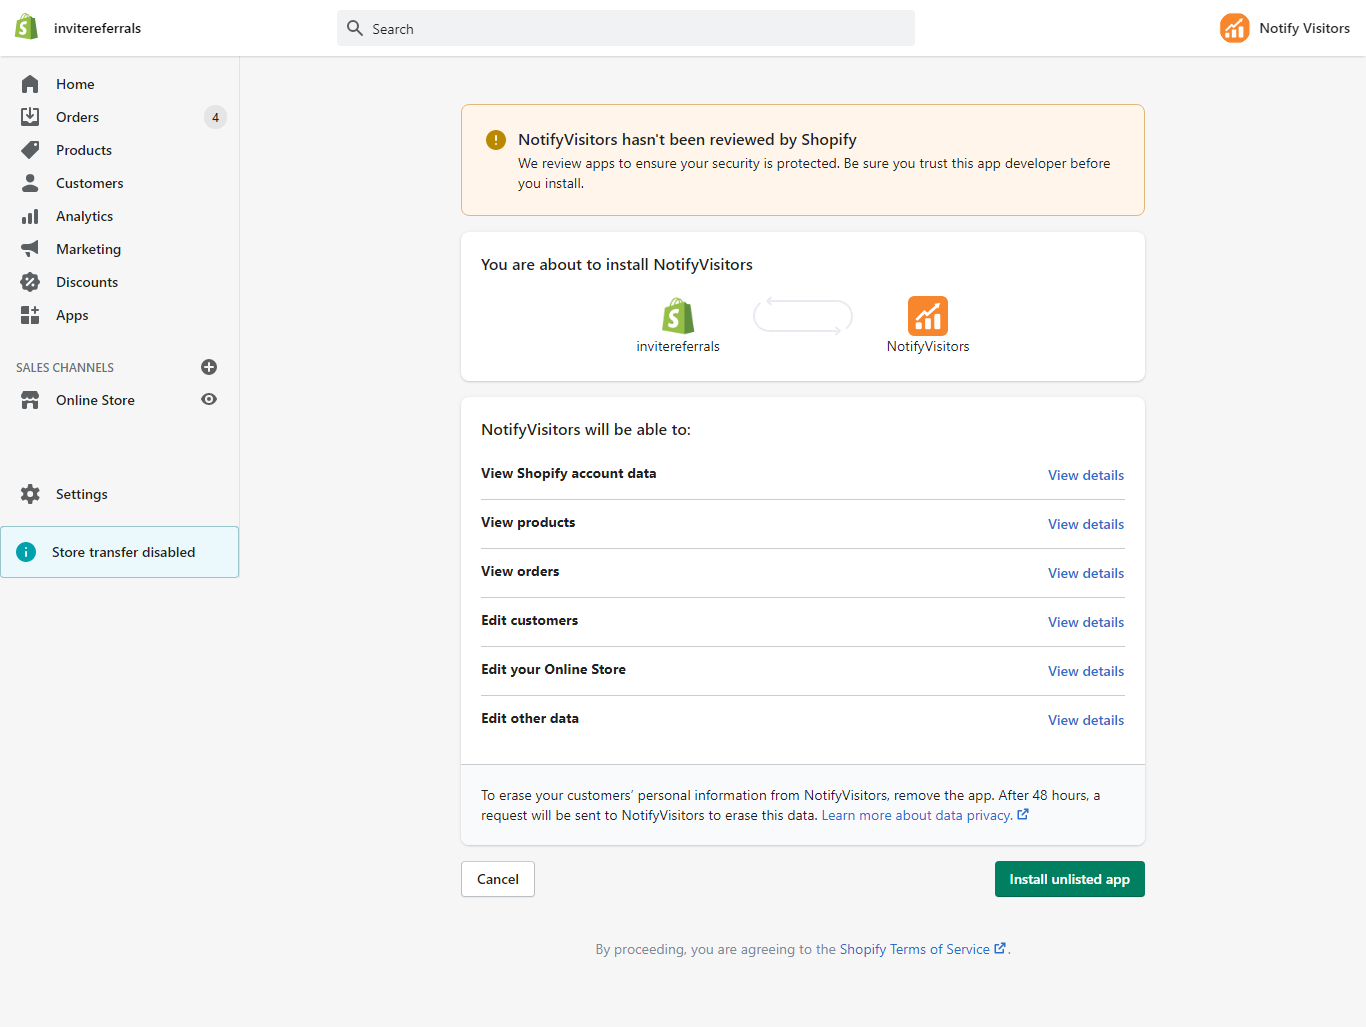The height and width of the screenshot is (1027, 1366).
Task: Click the Products tag icon
Action: click(x=30, y=150)
